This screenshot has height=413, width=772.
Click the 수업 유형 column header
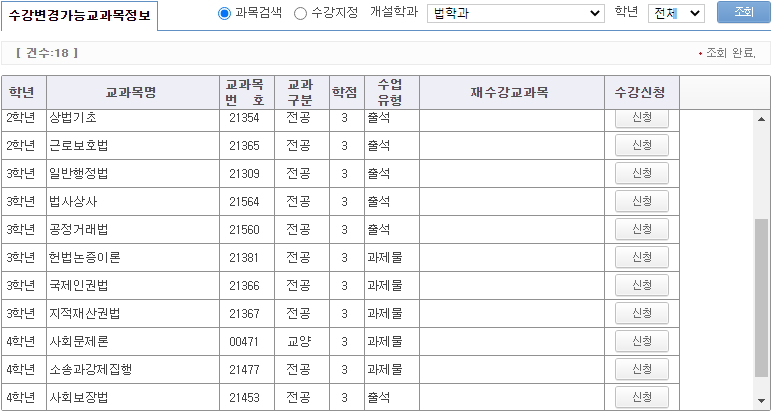391,93
